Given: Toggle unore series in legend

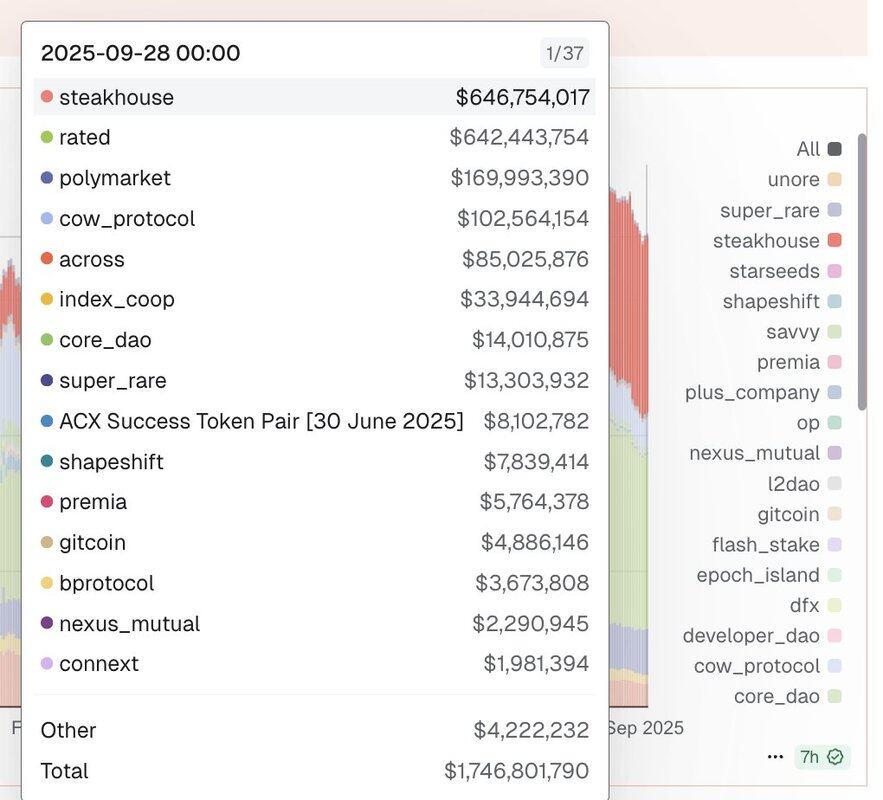Looking at the screenshot, I should (804, 179).
